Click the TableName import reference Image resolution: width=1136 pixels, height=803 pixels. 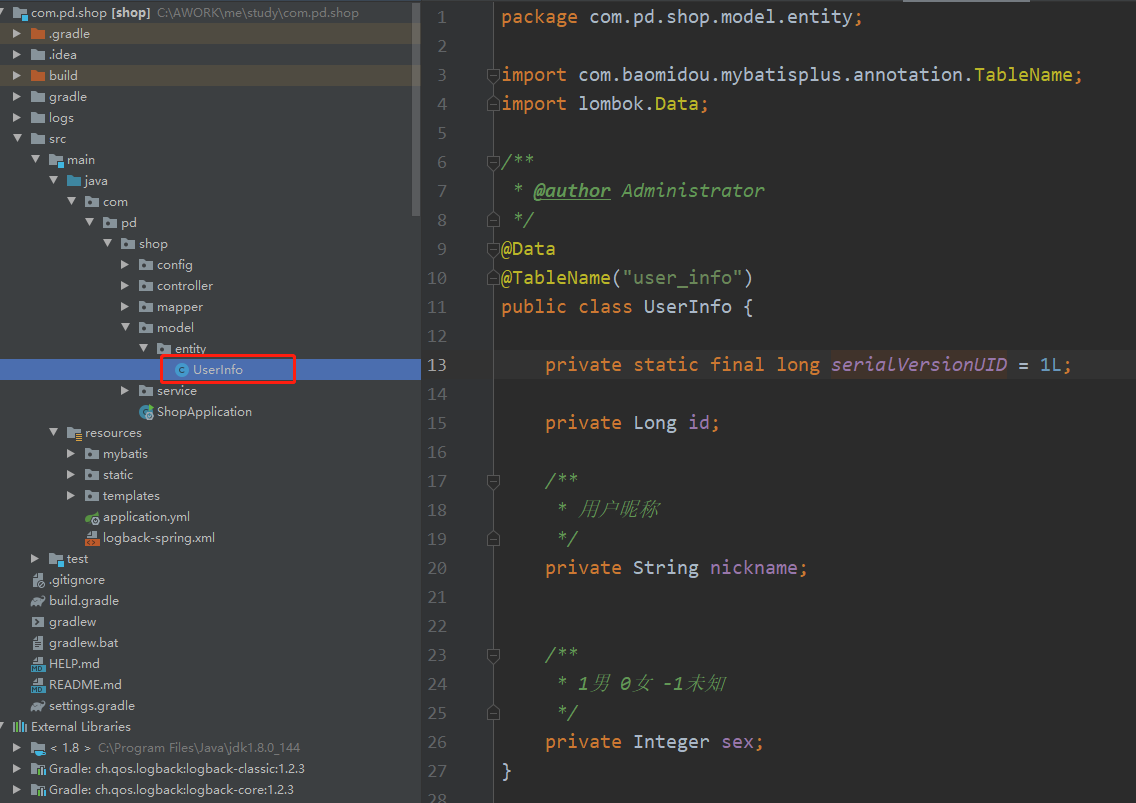point(1023,75)
